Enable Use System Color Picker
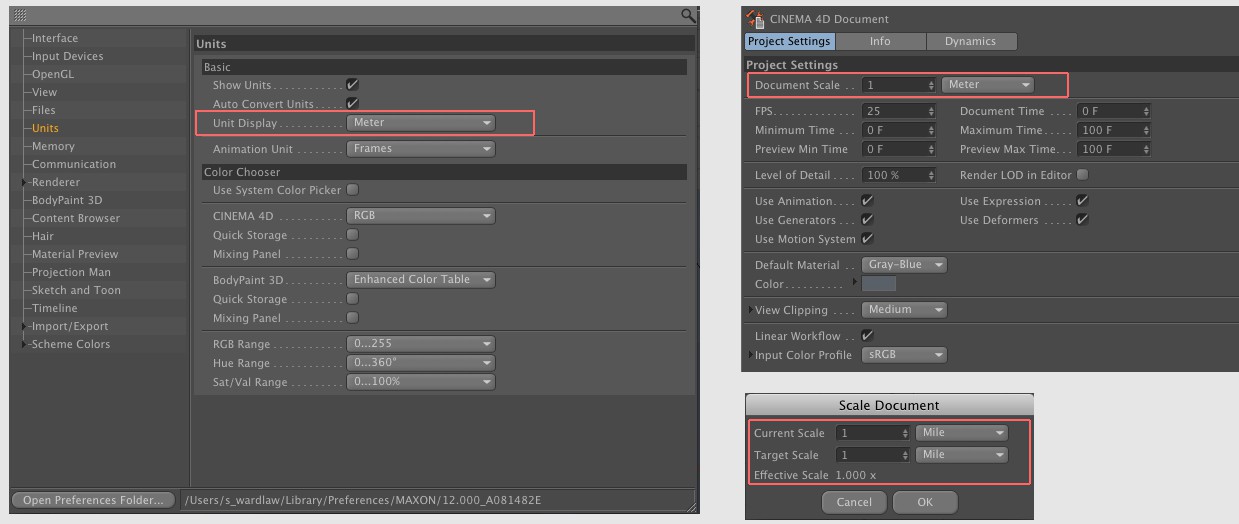1239x524 pixels. (x=352, y=190)
